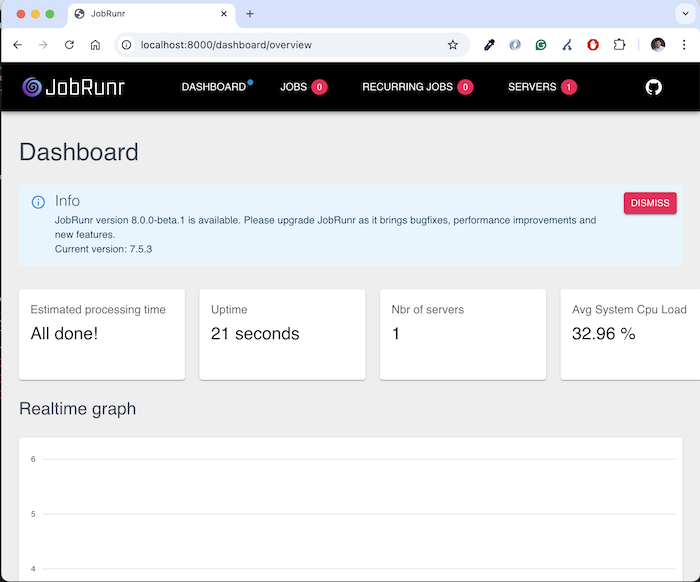Click the macOS green fullscreen window button
The width and height of the screenshot is (700, 582).
point(50,14)
